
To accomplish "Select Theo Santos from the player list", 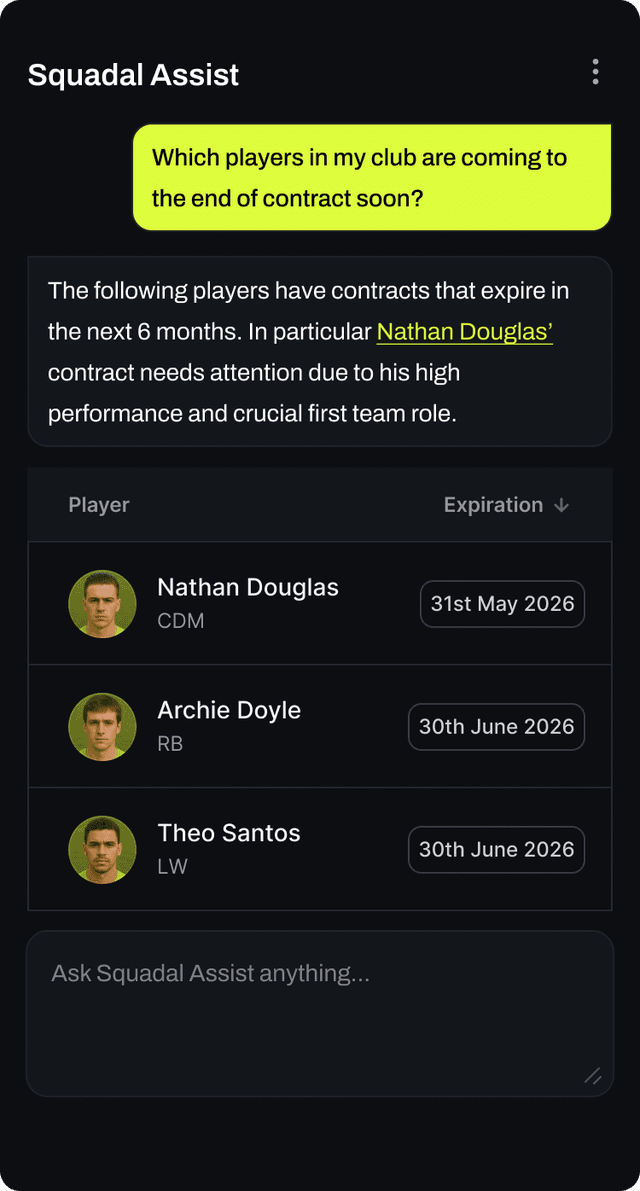I will pyautogui.click(x=228, y=832).
